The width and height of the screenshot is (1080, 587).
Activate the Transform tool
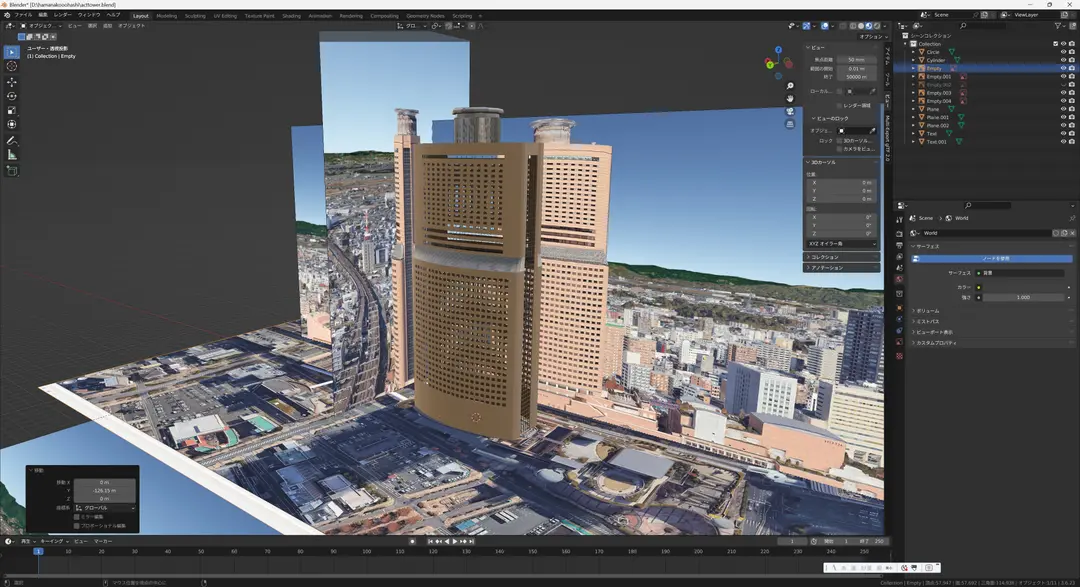pyautogui.click(x=12, y=125)
